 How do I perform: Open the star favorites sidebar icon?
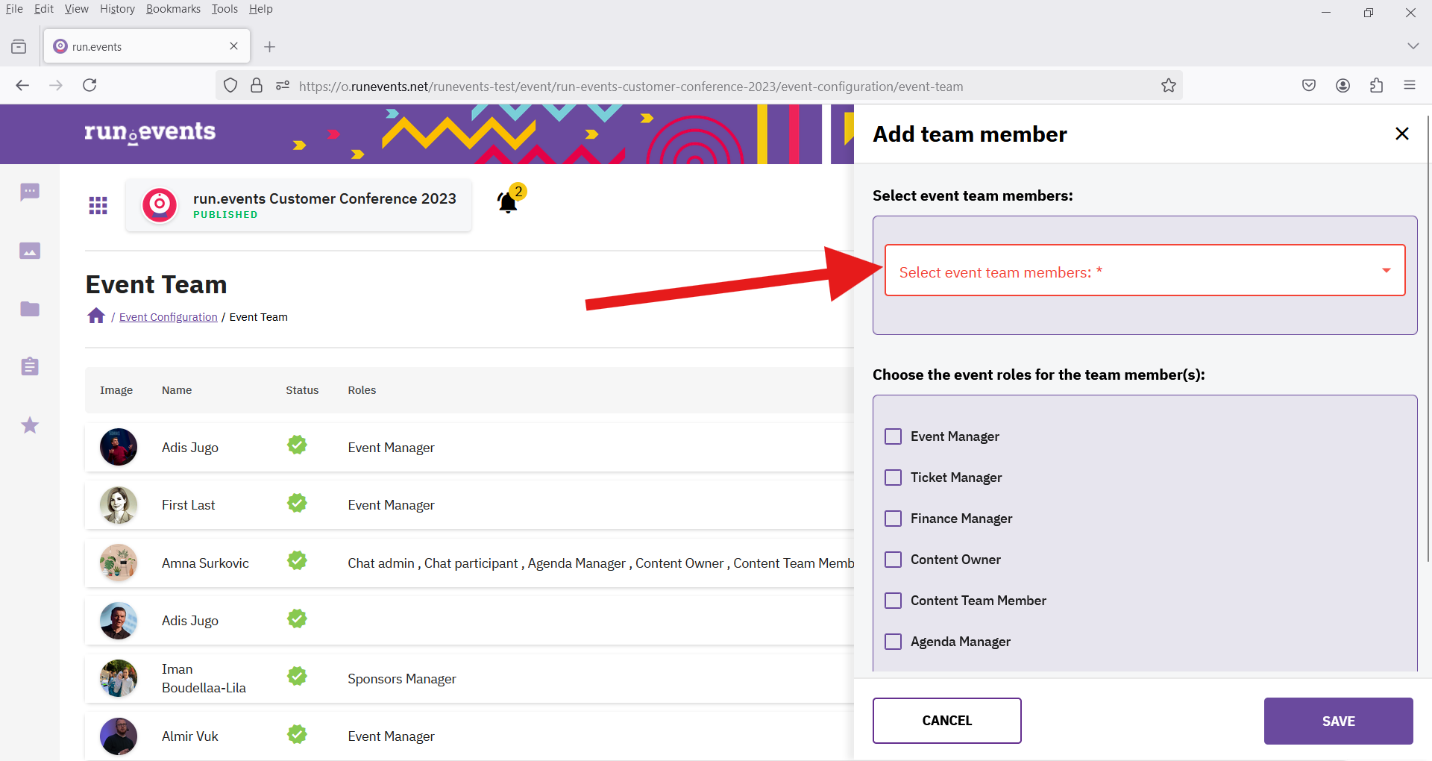(30, 425)
